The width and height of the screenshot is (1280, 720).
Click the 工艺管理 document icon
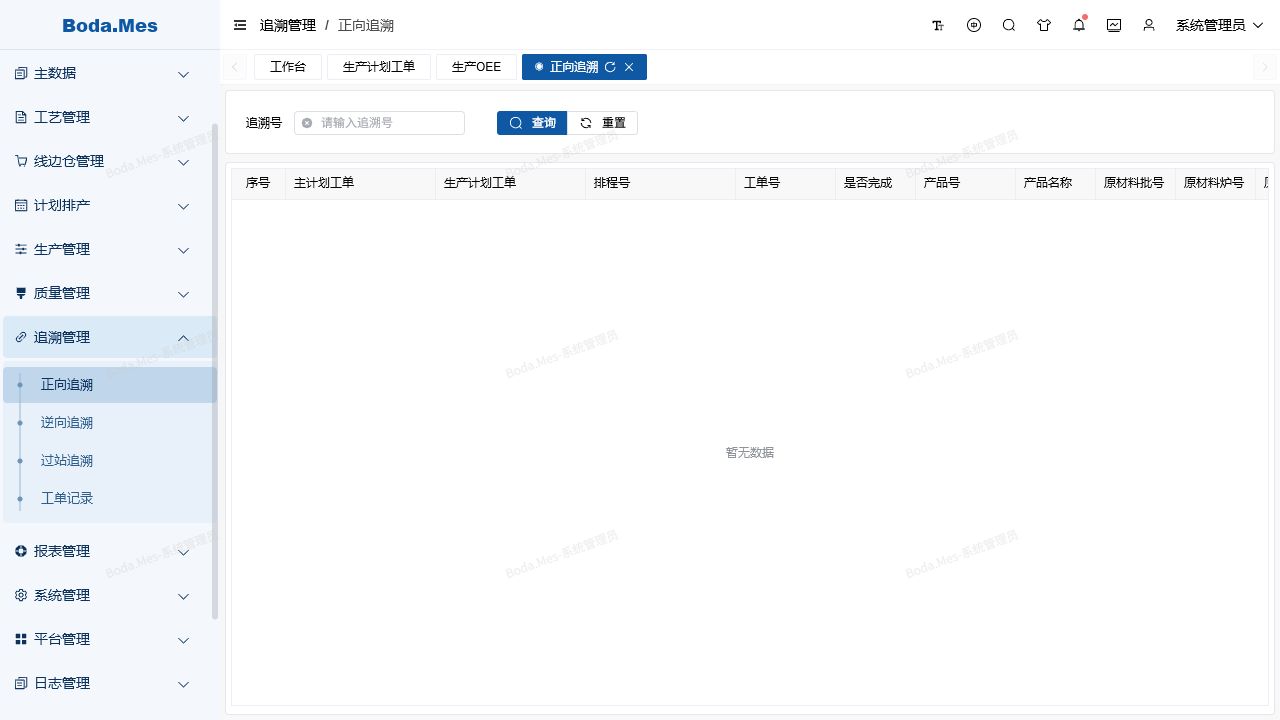coord(21,118)
